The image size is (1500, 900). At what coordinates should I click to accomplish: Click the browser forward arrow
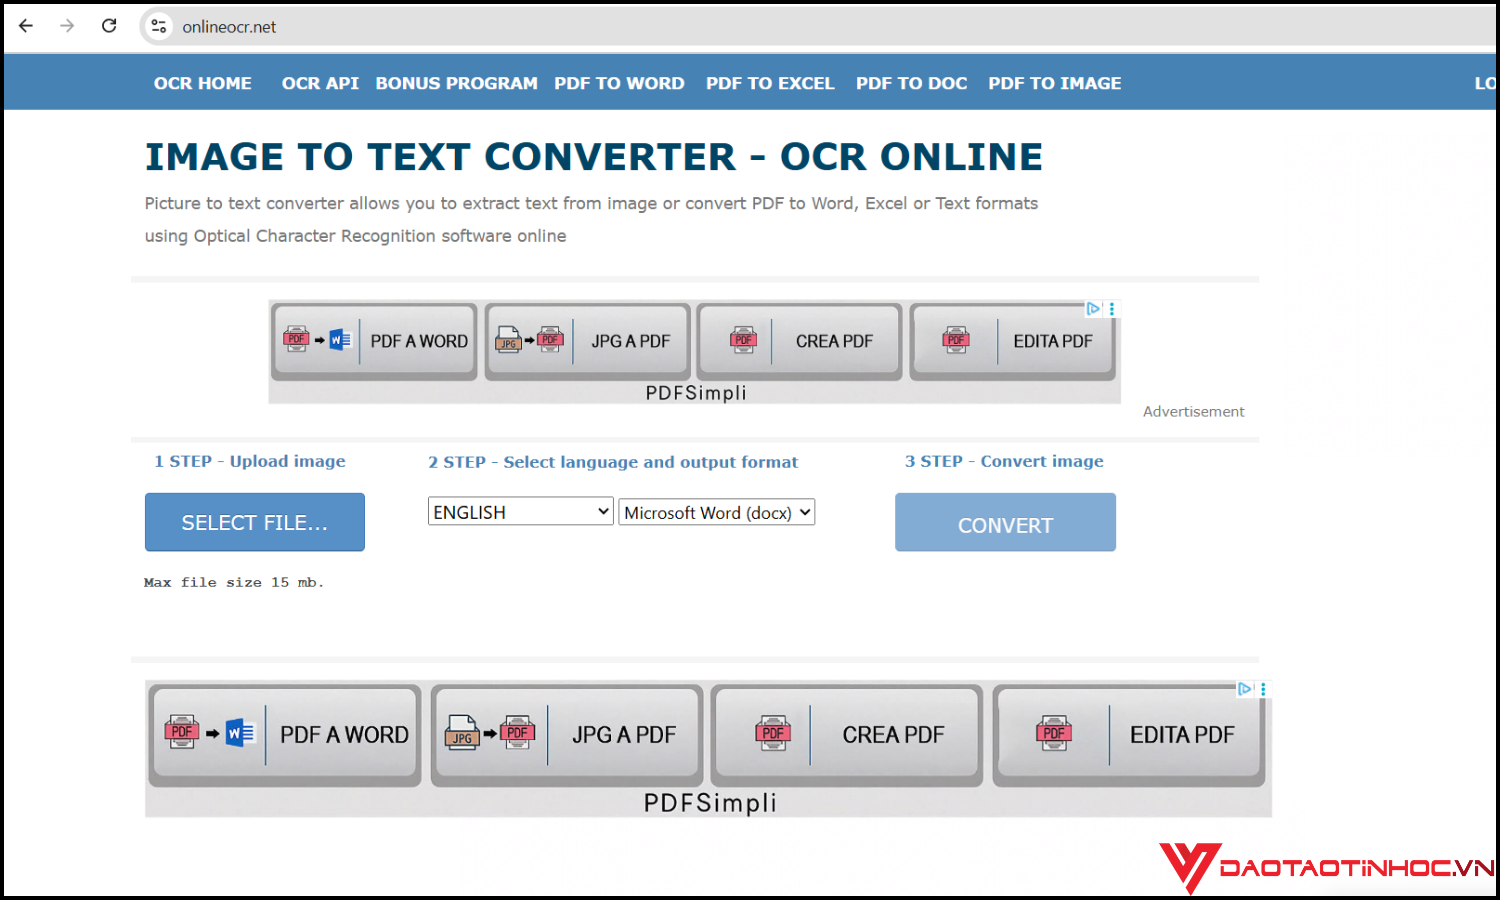click(67, 26)
